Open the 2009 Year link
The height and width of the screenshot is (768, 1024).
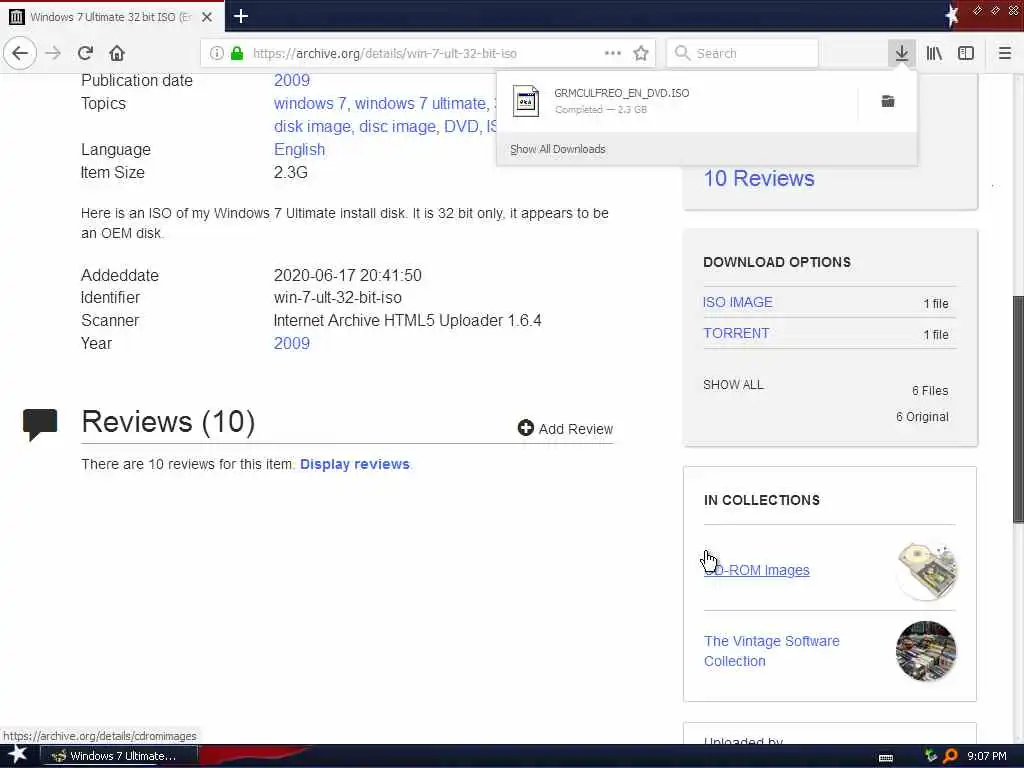click(x=291, y=344)
